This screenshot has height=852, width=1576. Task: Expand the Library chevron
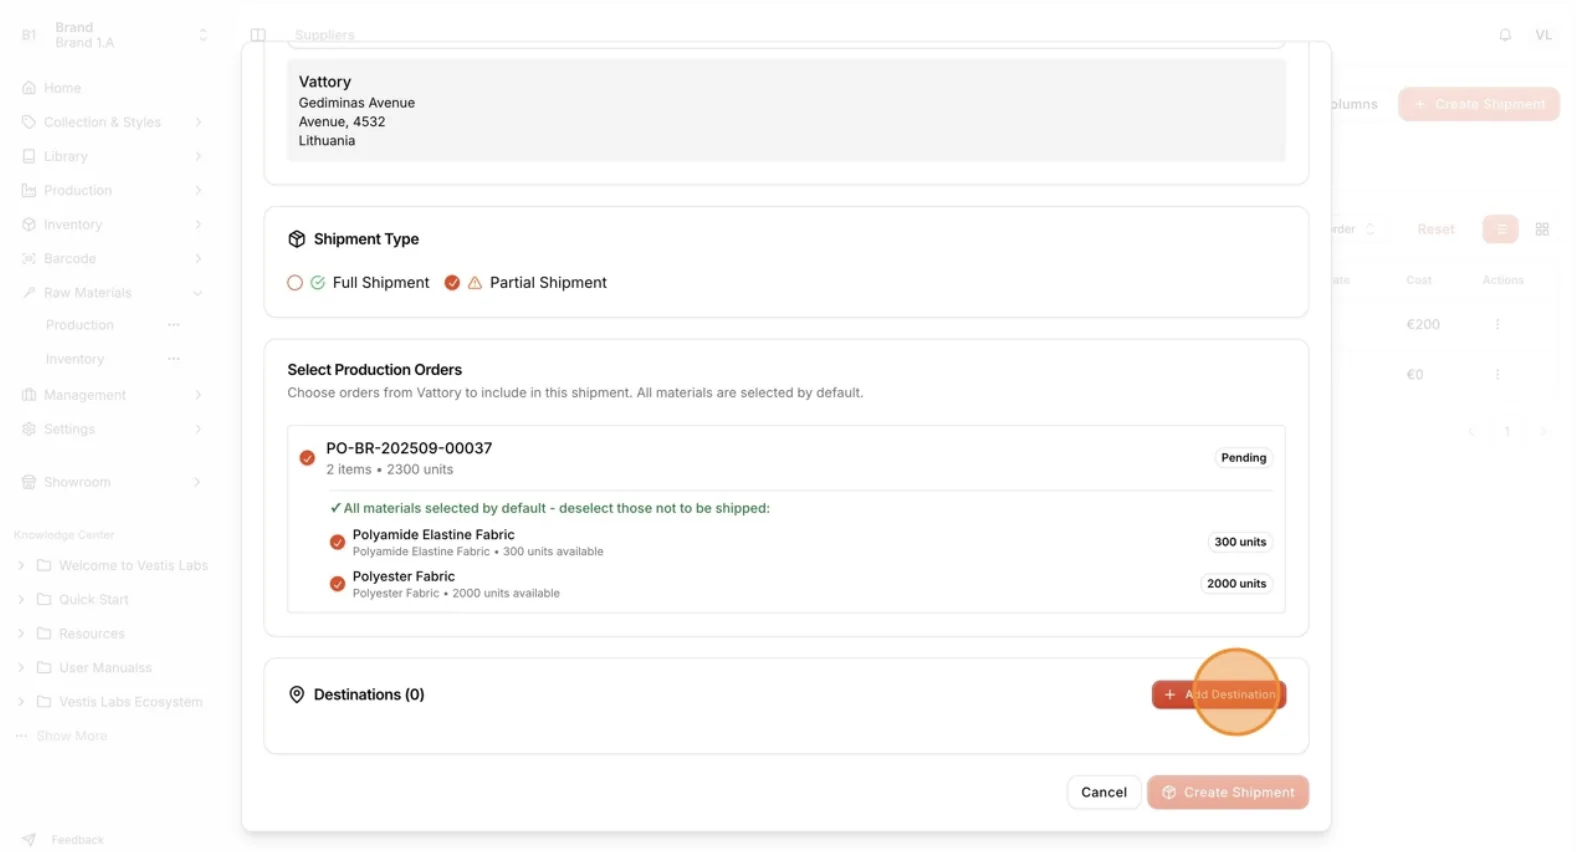(x=198, y=156)
